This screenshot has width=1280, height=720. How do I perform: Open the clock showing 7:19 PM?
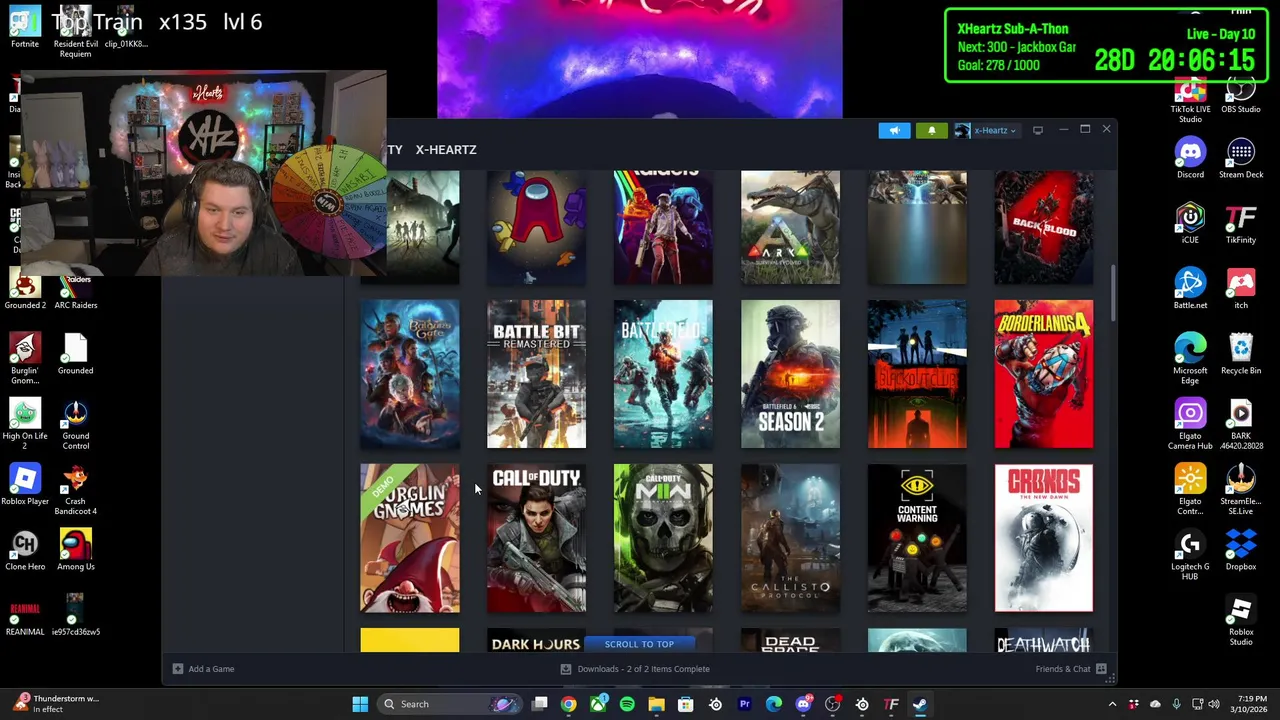pos(1251,704)
